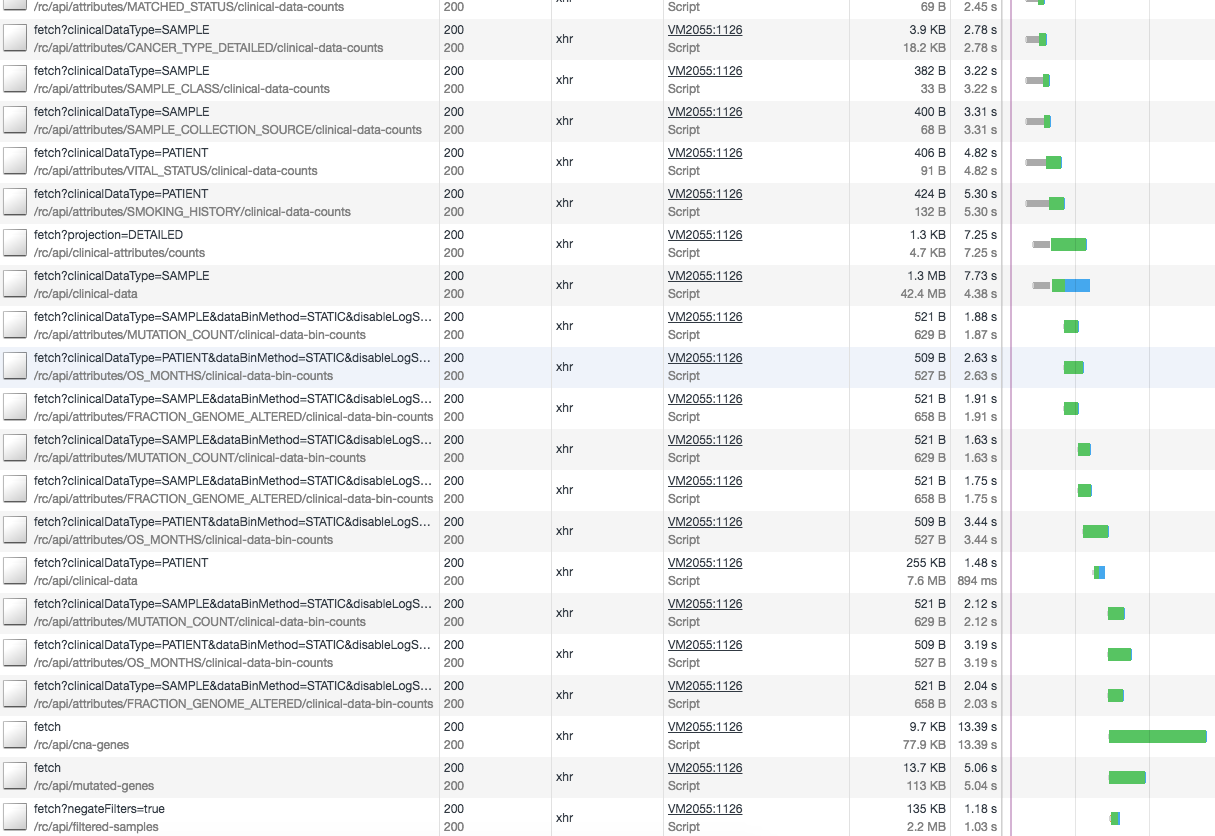
Task: Click the file icon of the 1.91 s FRACTION_GENOME_ALTERED request
Action: click(x=15, y=408)
